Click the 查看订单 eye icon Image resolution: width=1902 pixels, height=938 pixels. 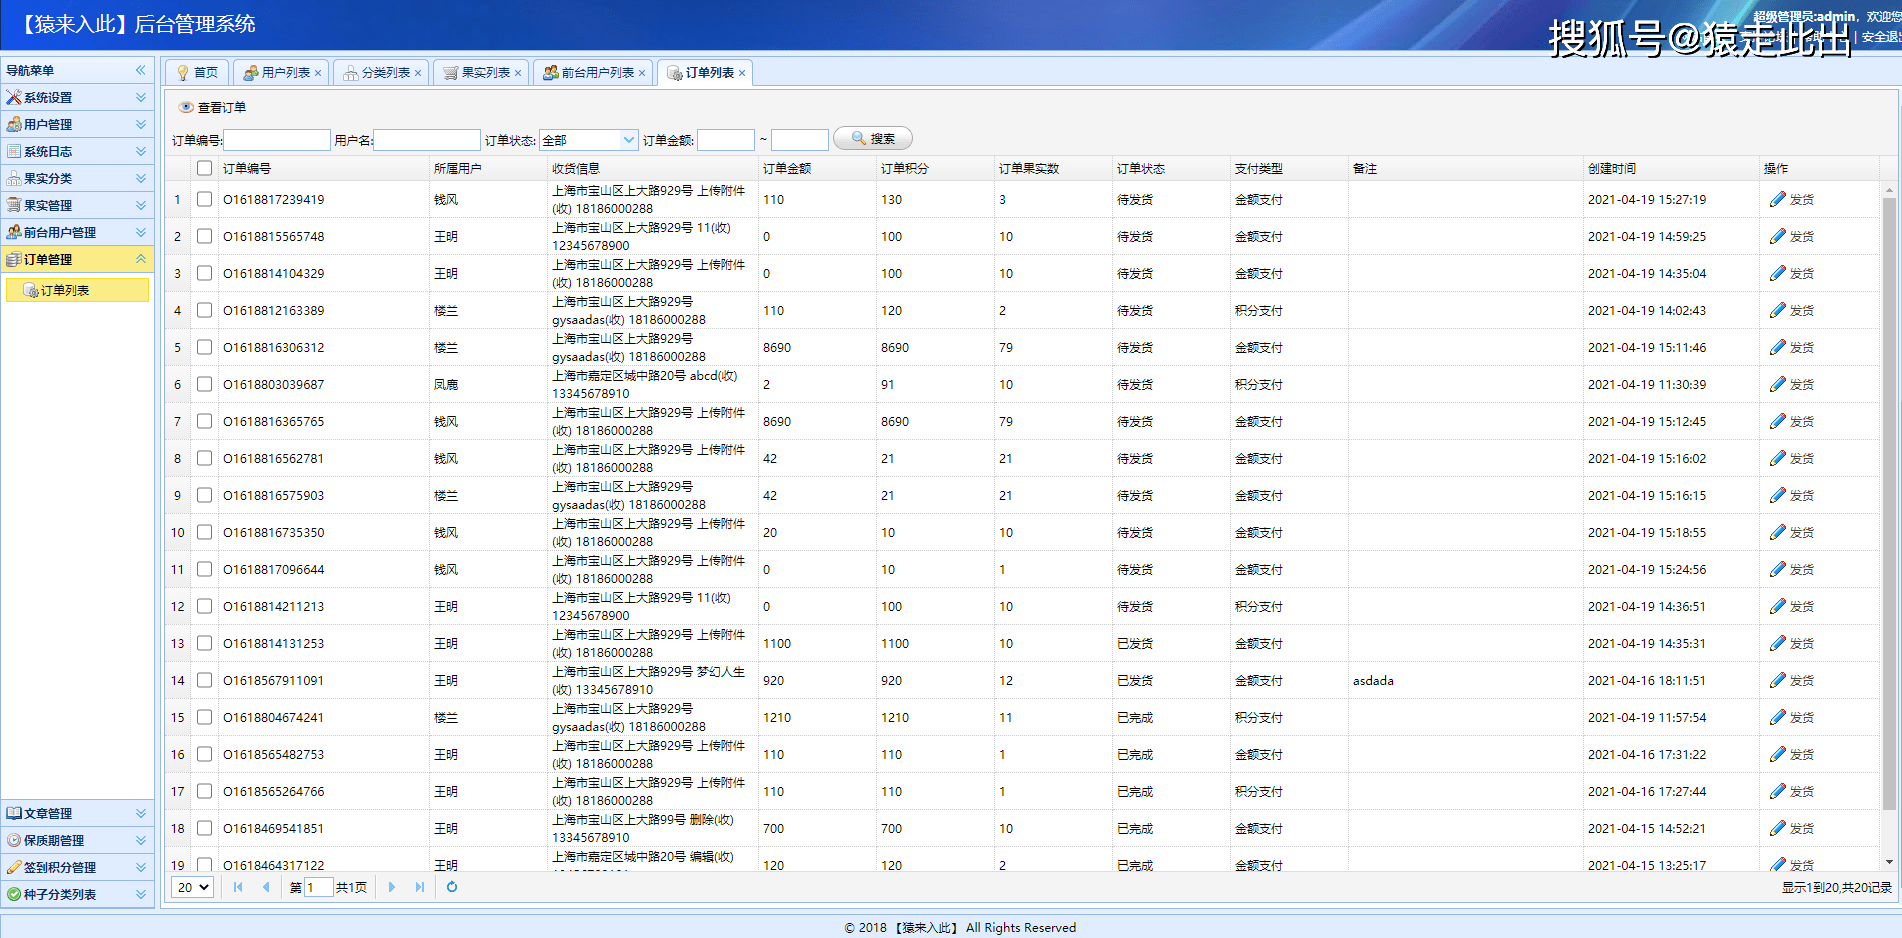point(186,107)
